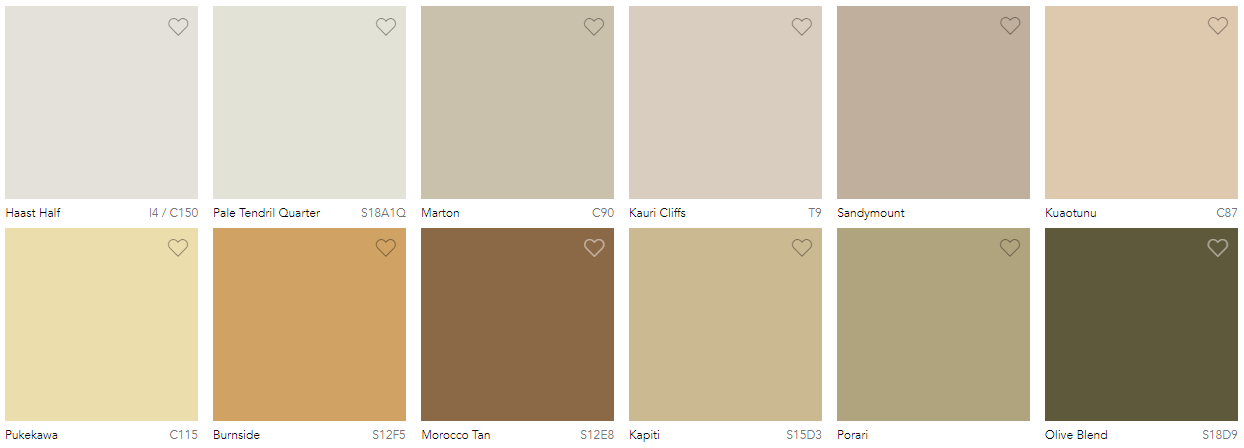This screenshot has width=1244, height=448.
Task: Favorite Morocco Tan using heart icon
Action: (594, 248)
